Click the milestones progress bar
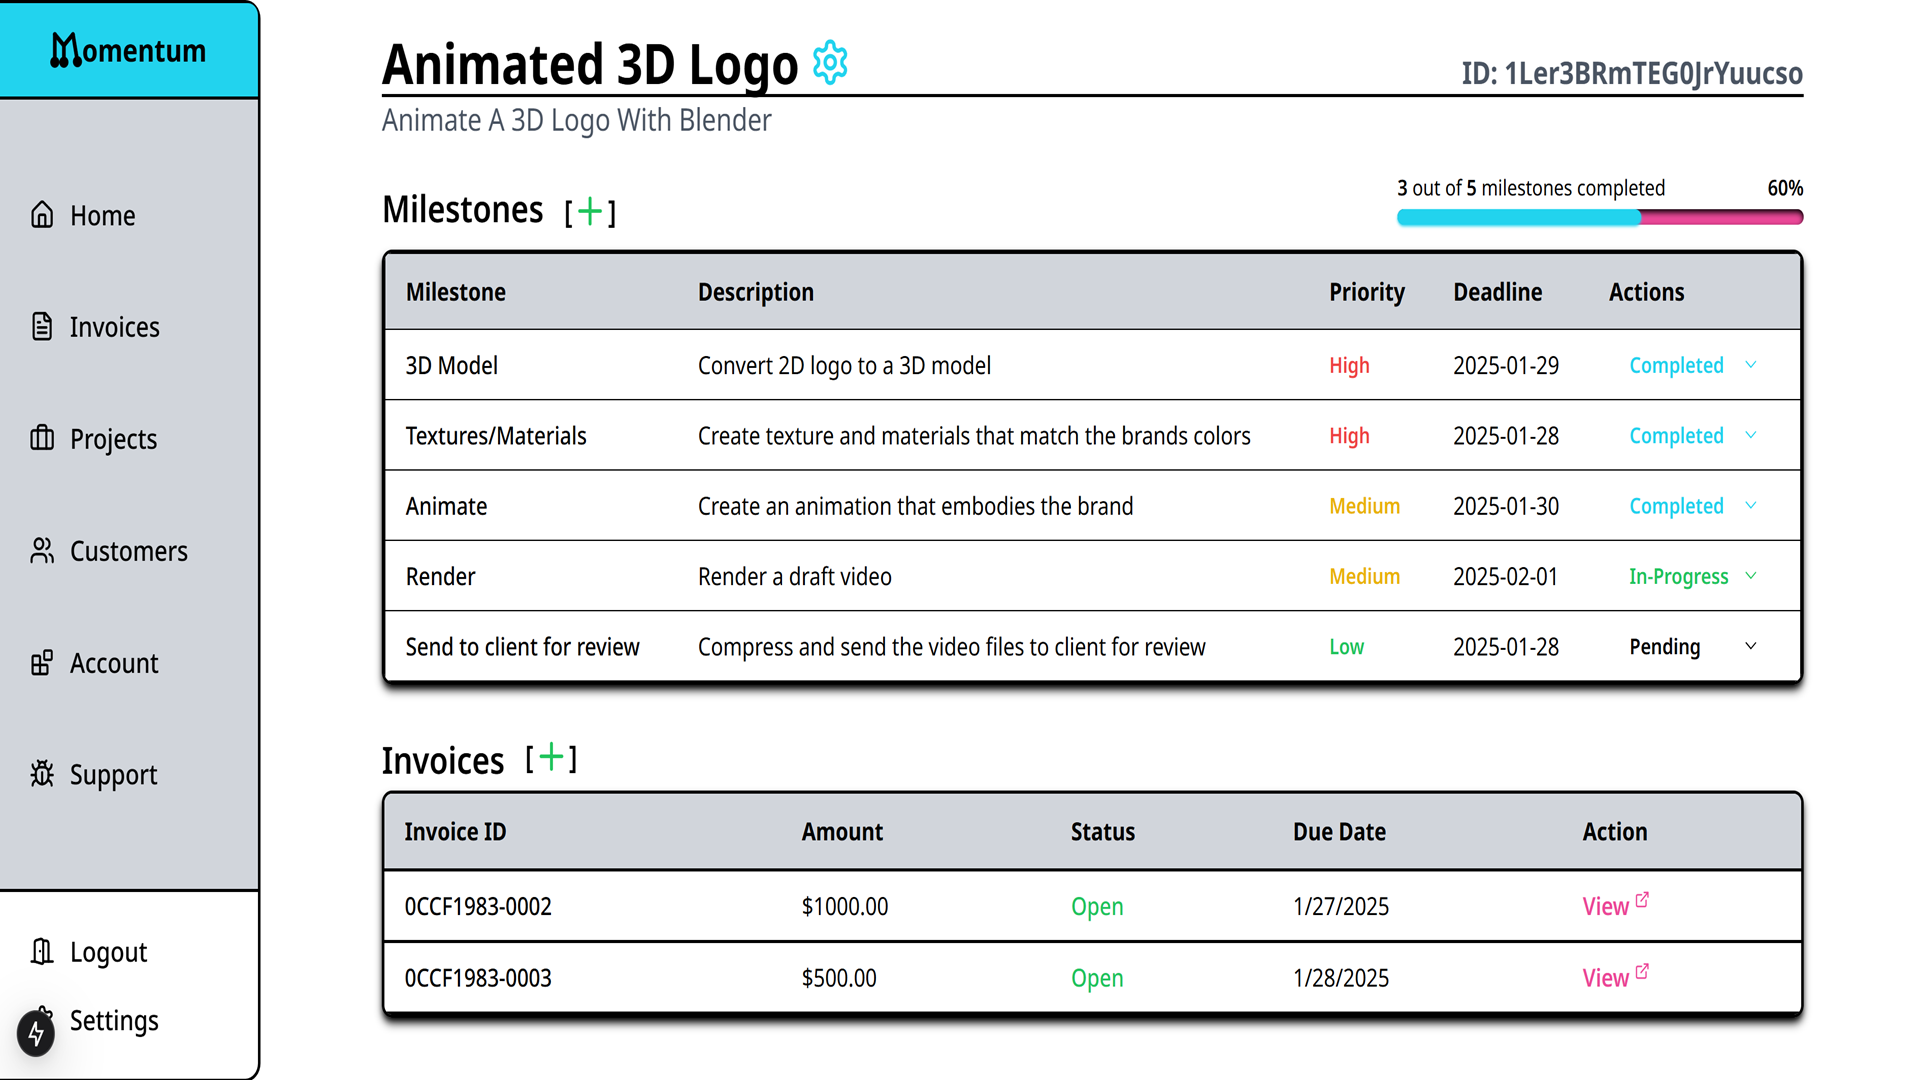Viewport: 1920px width, 1080px height. tap(1599, 217)
